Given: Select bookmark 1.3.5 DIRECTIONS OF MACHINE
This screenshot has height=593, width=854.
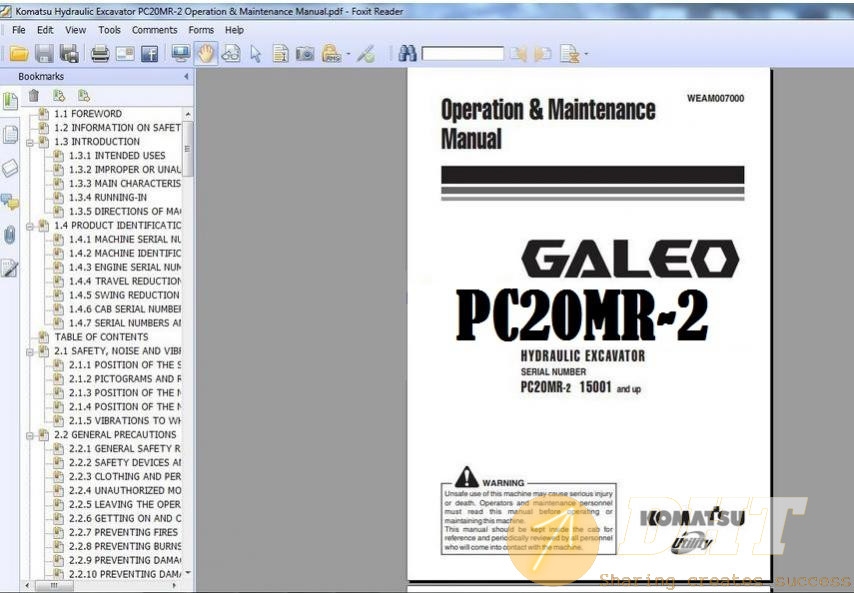Looking at the screenshot, I should pyautogui.click(x=125, y=211).
